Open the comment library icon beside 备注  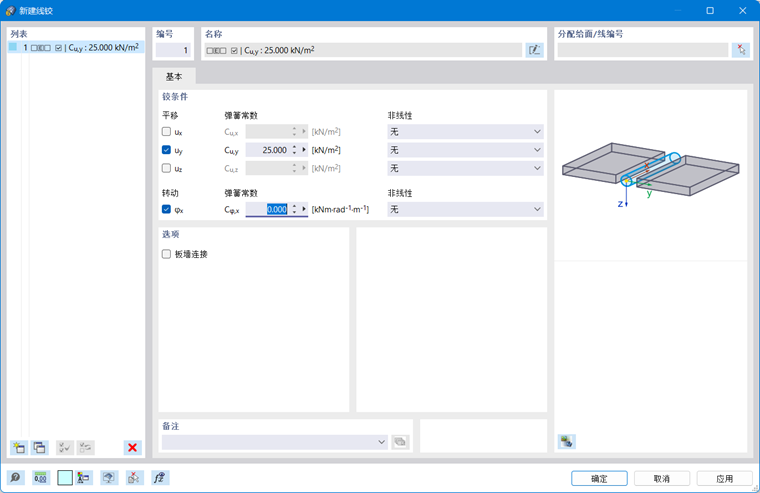(400, 442)
